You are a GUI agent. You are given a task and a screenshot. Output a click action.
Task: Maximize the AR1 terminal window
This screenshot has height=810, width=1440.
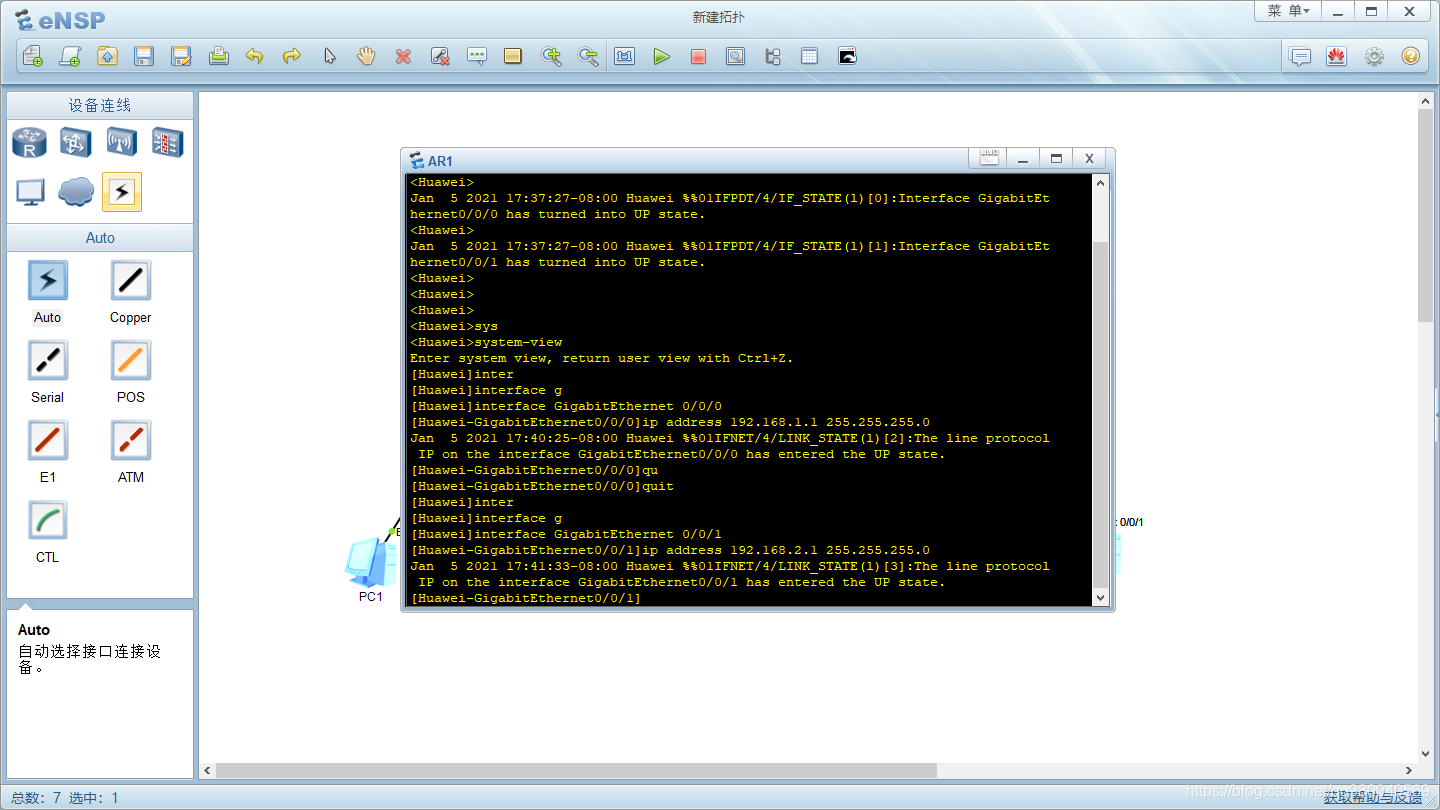coord(1055,158)
